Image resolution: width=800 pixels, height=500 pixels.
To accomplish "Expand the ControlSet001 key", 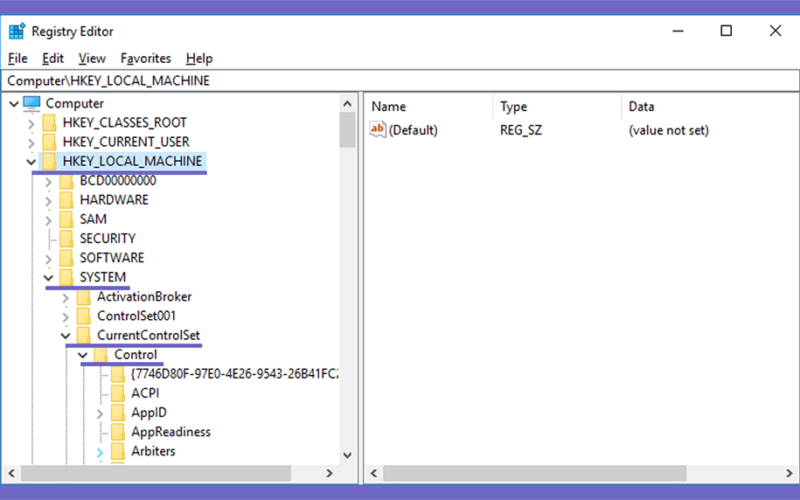I will tap(65, 317).
